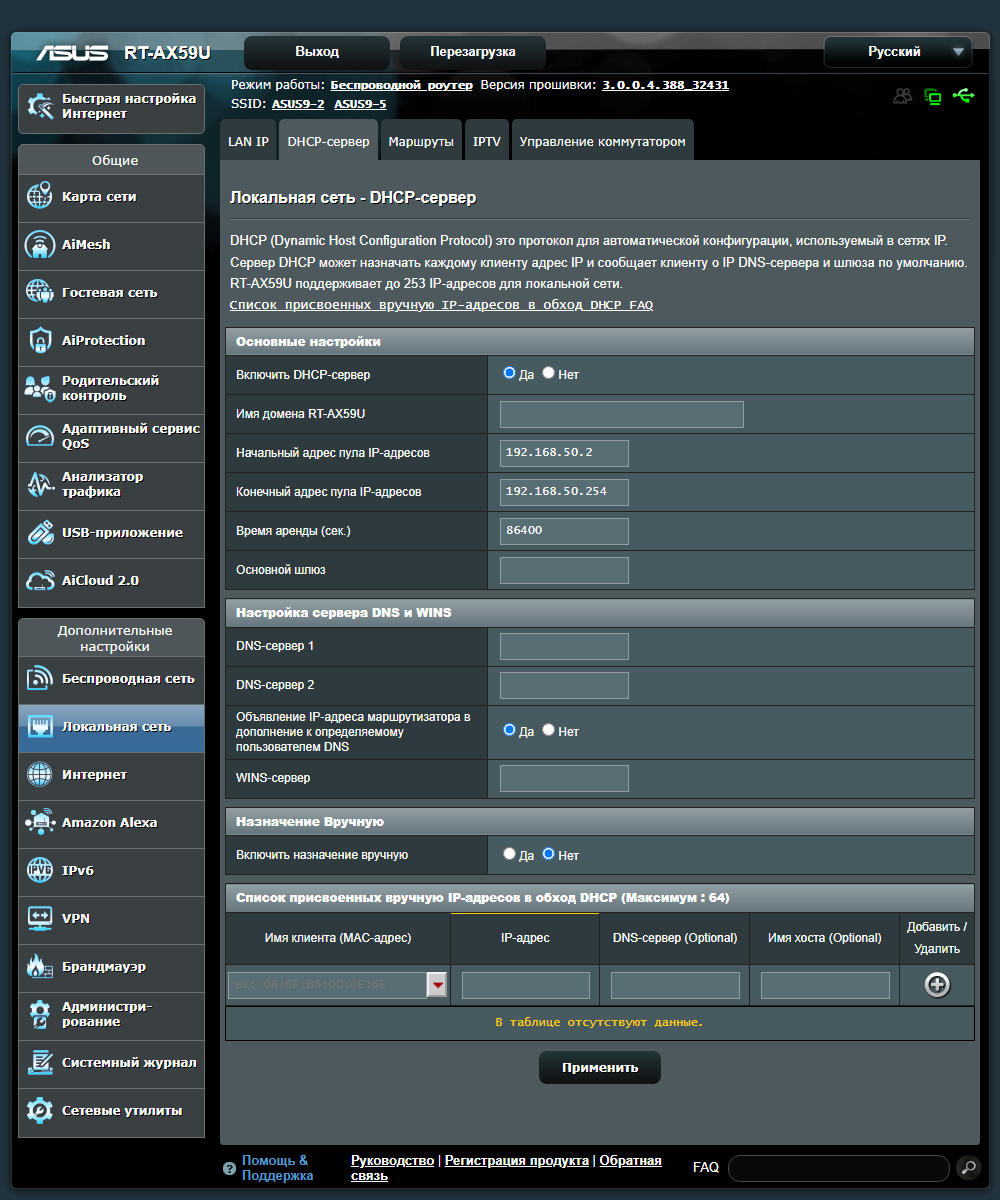Open the manual IP list DHCP FAQ link
Image resolution: width=1000 pixels, height=1200 pixels.
(x=441, y=305)
